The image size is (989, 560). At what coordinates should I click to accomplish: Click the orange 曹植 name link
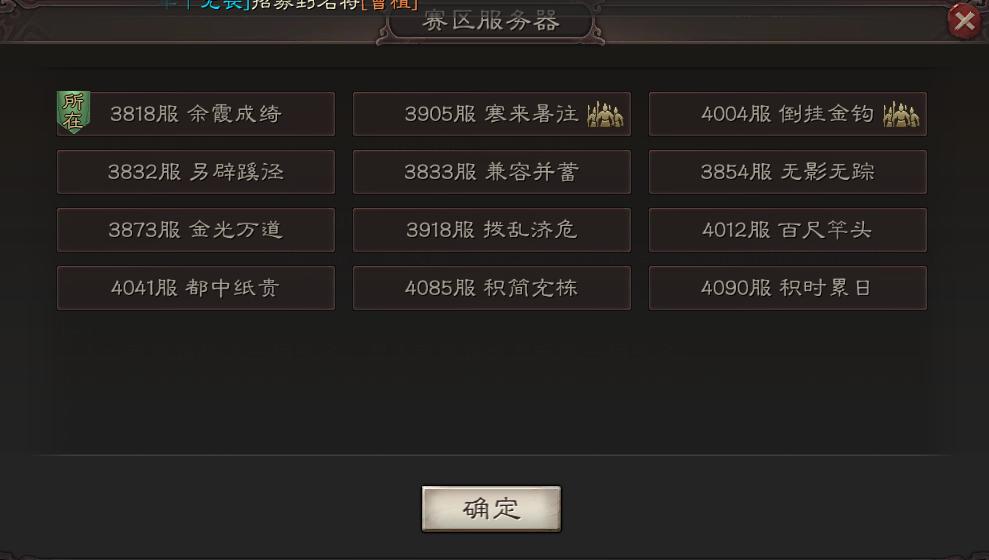[390, 4]
